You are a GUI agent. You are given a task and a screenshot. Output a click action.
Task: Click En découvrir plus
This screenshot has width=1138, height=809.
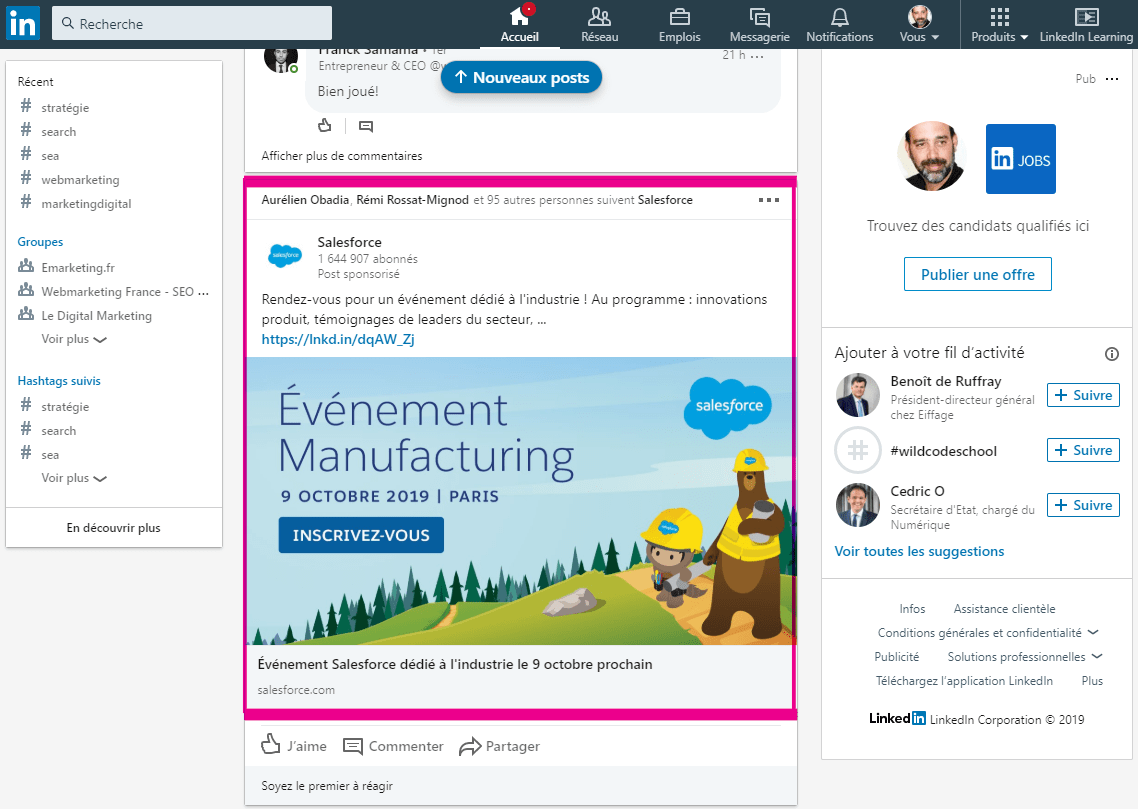tap(113, 527)
